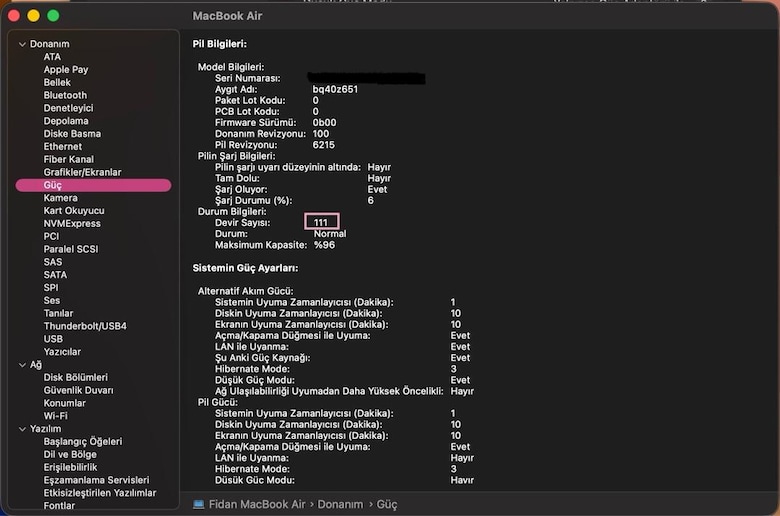Screen dimensions: 780x516
Task: Open the Yazıcılar entry
Action: 62,352
